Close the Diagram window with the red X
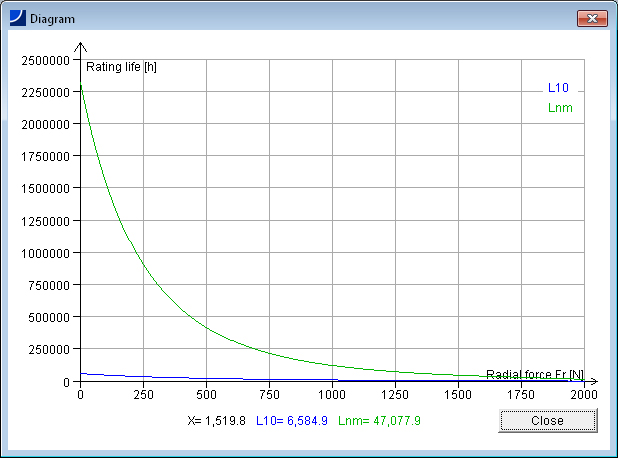This screenshot has width=618, height=458. pyautogui.click(x=593, y=19)
